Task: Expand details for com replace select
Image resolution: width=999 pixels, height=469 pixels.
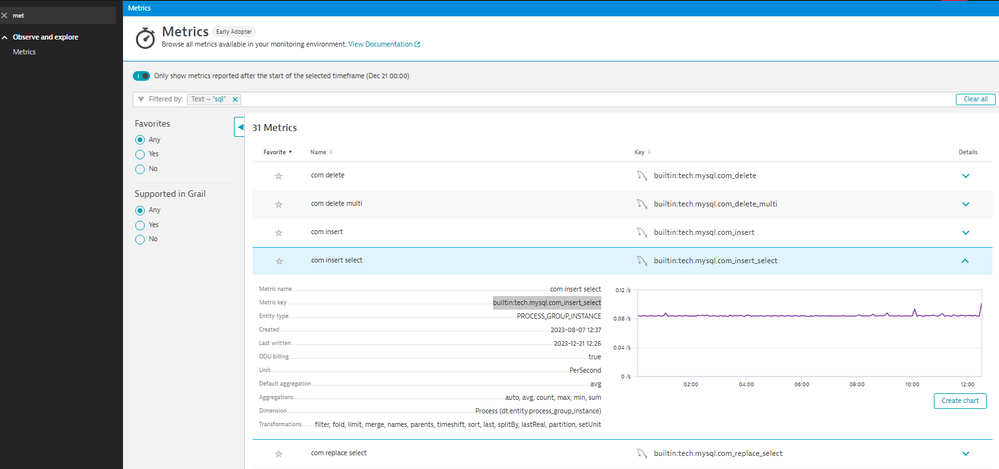Action: click(965, 454)
